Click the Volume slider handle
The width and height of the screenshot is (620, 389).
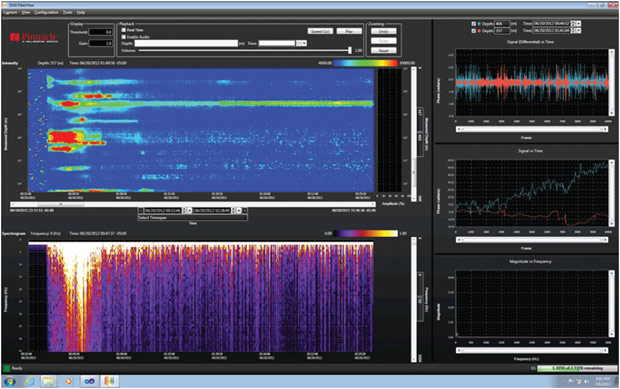tap(350, 50)
